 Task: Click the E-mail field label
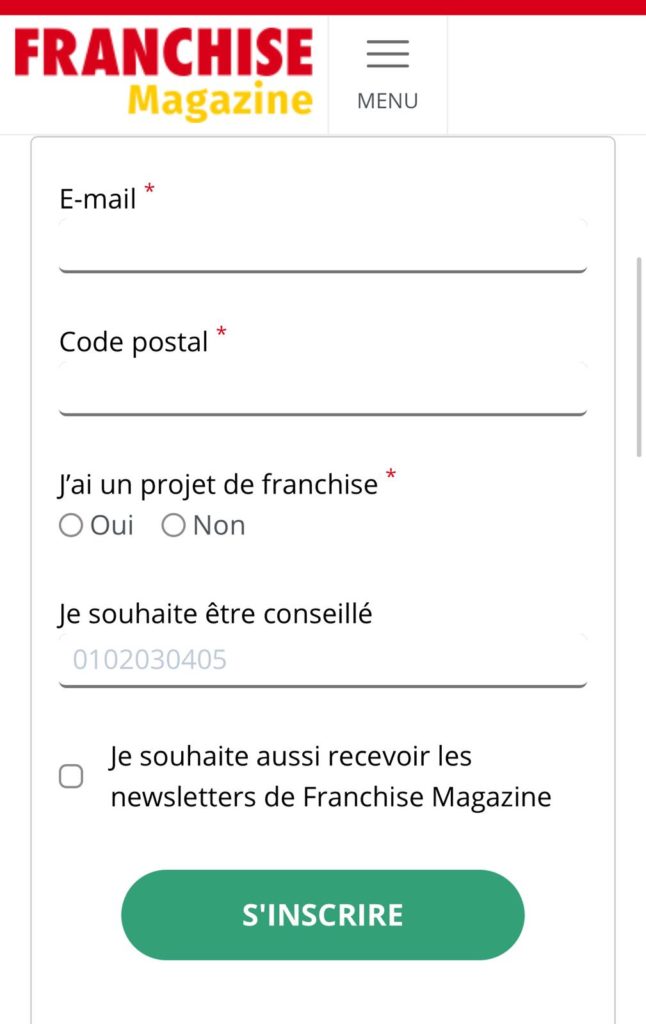[x=98, y=199]
